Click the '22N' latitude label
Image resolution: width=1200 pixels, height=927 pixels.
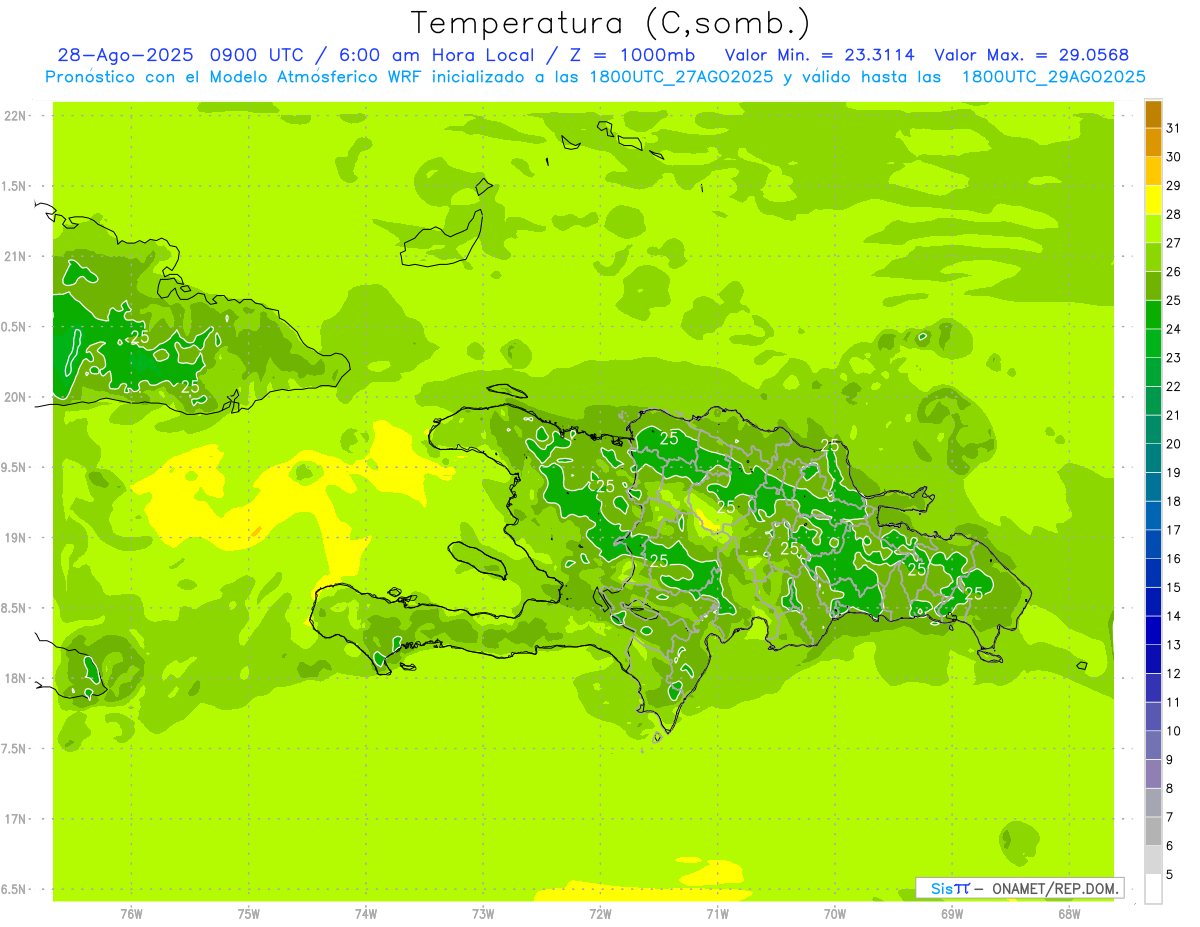pos(16,116)
